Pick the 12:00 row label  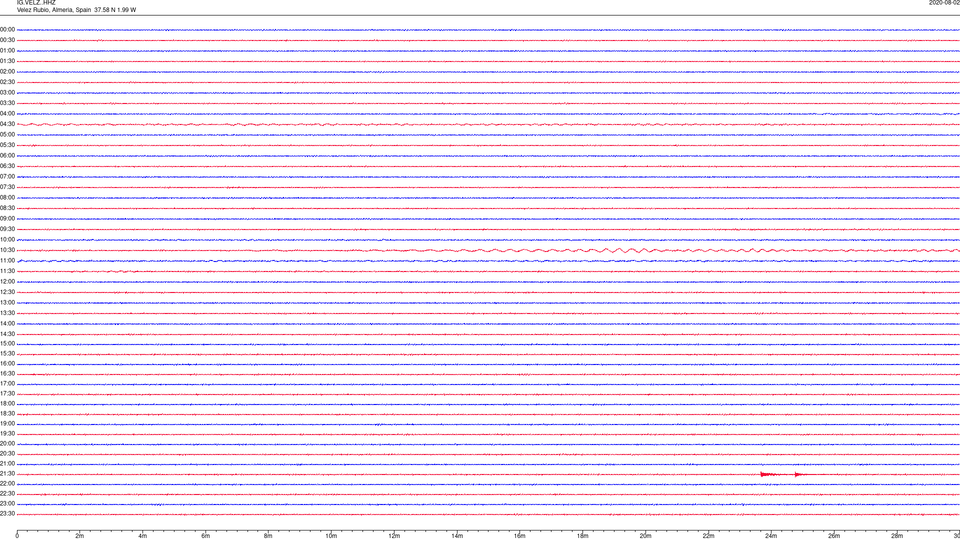(7, 282)
